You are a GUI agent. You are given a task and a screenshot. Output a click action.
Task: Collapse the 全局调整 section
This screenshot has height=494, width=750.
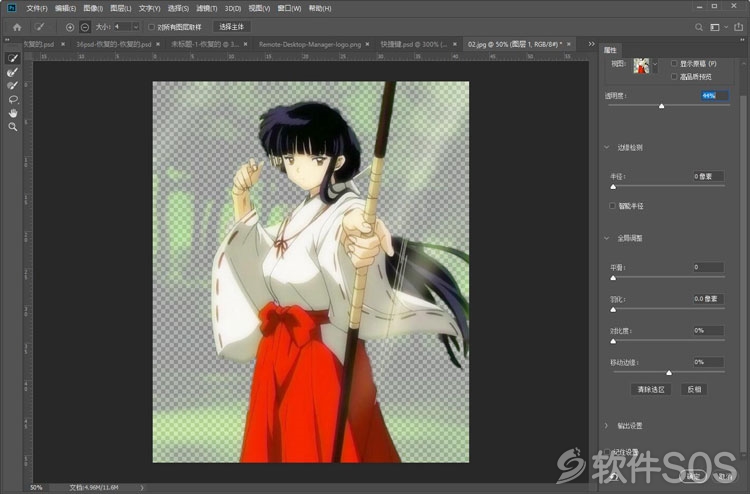(607, 238)
